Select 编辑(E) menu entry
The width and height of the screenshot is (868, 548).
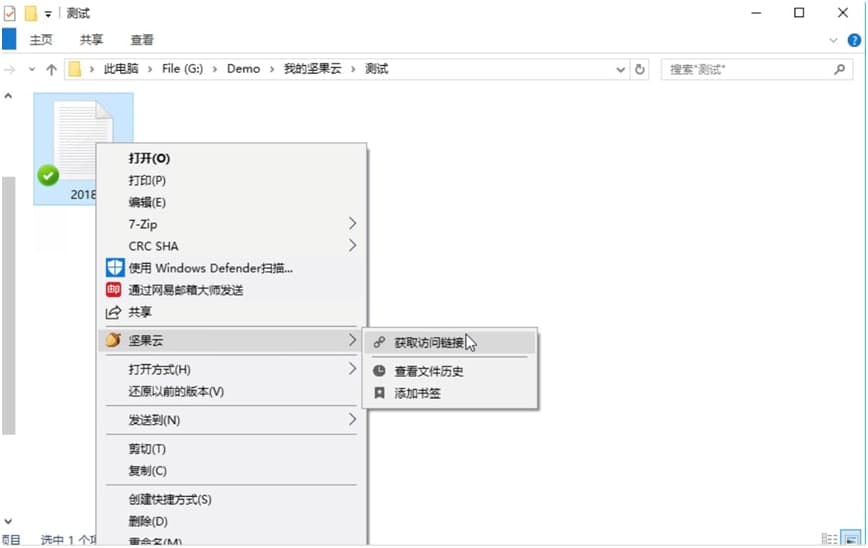pyautogui.click(x=231, y=202)
